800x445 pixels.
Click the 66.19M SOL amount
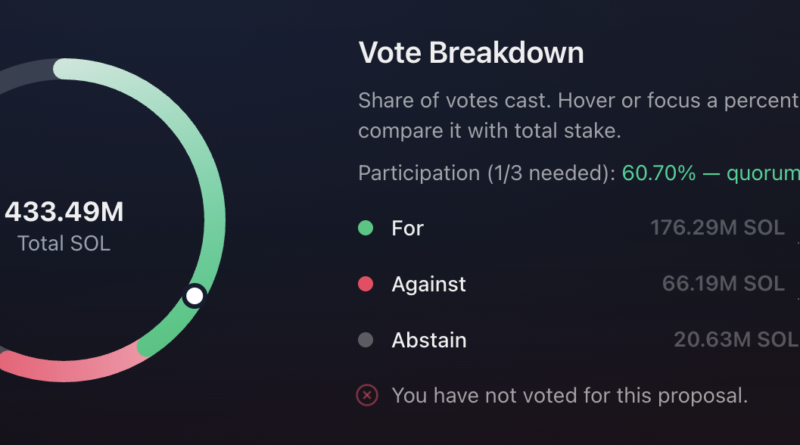pyautogui.click(x=723, y=283)
